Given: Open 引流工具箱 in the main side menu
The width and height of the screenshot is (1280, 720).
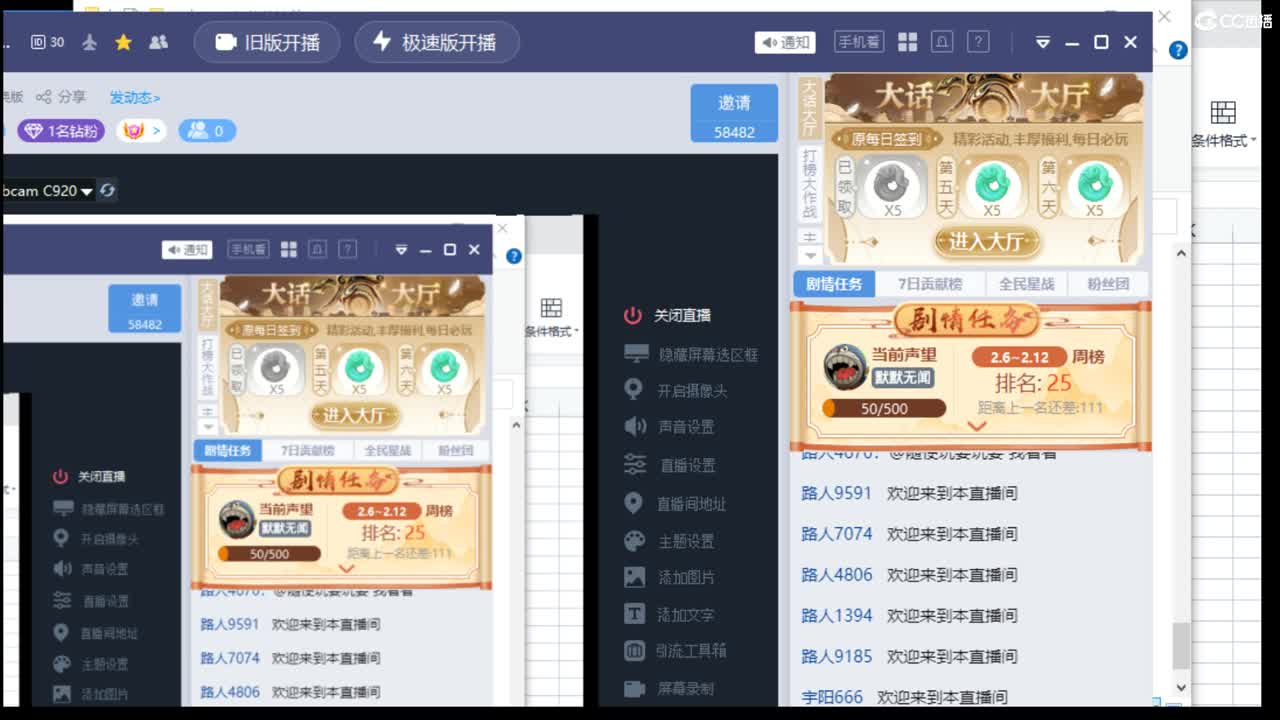Looking at the screenshot, I should pyautogui.click(x=675, y=651).
